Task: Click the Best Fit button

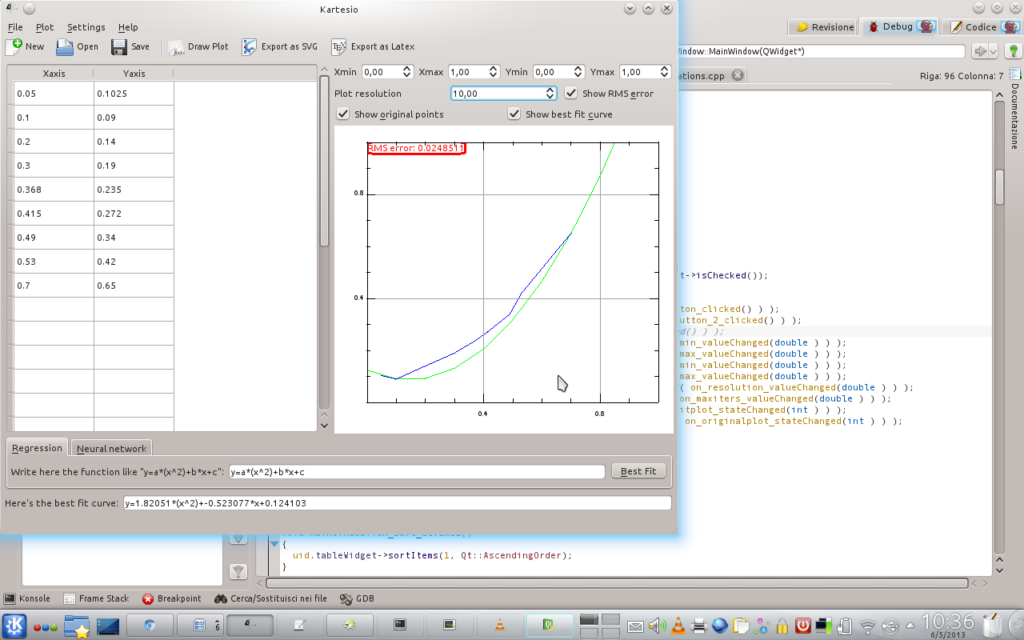Action: point(638,471)
